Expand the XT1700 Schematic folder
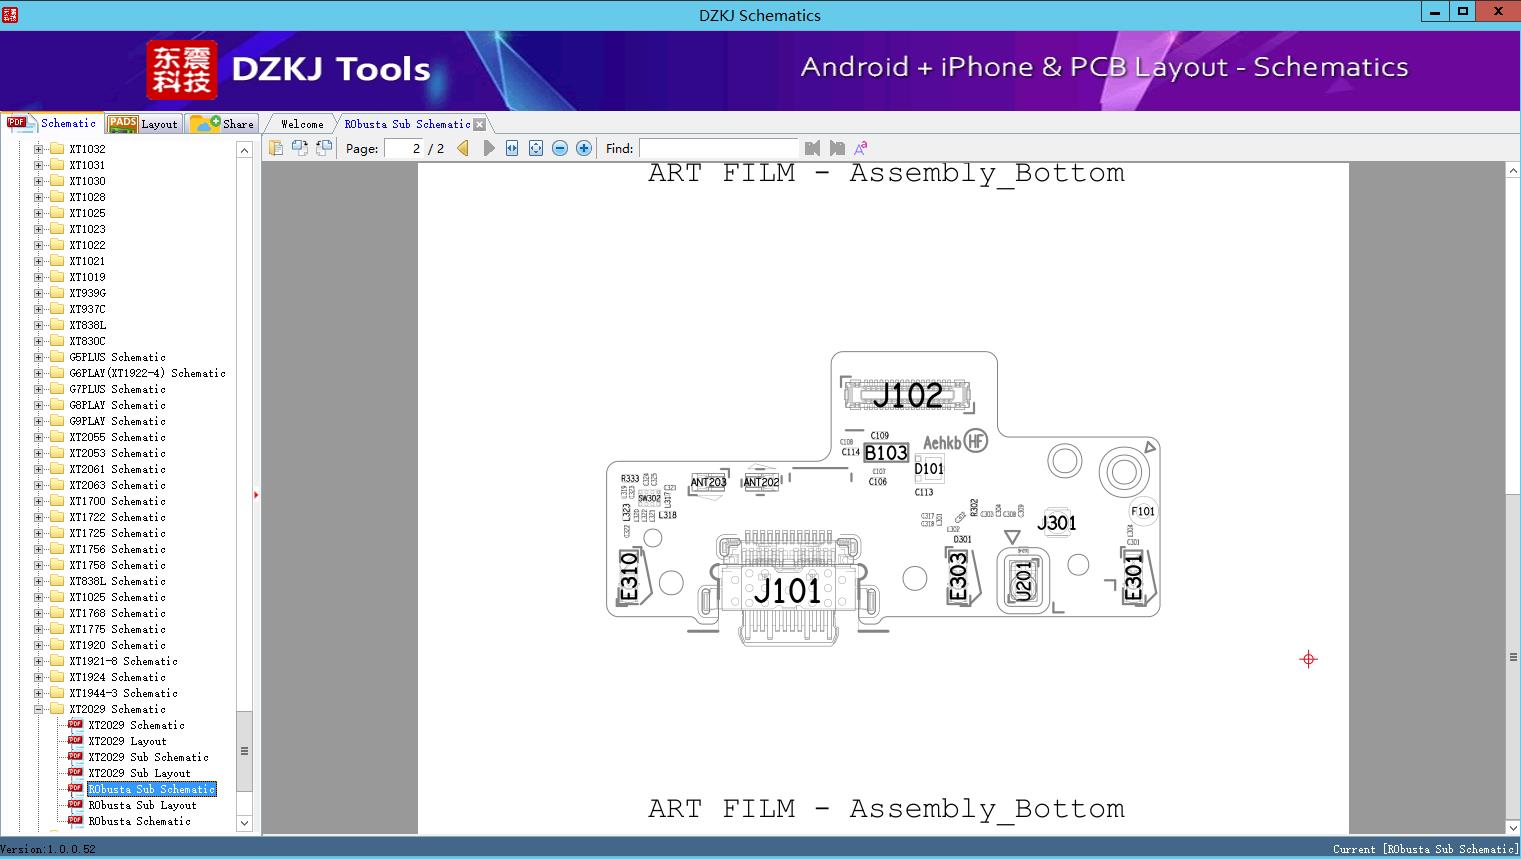Viewport: 1521px width, 859px height. (39, 501)
